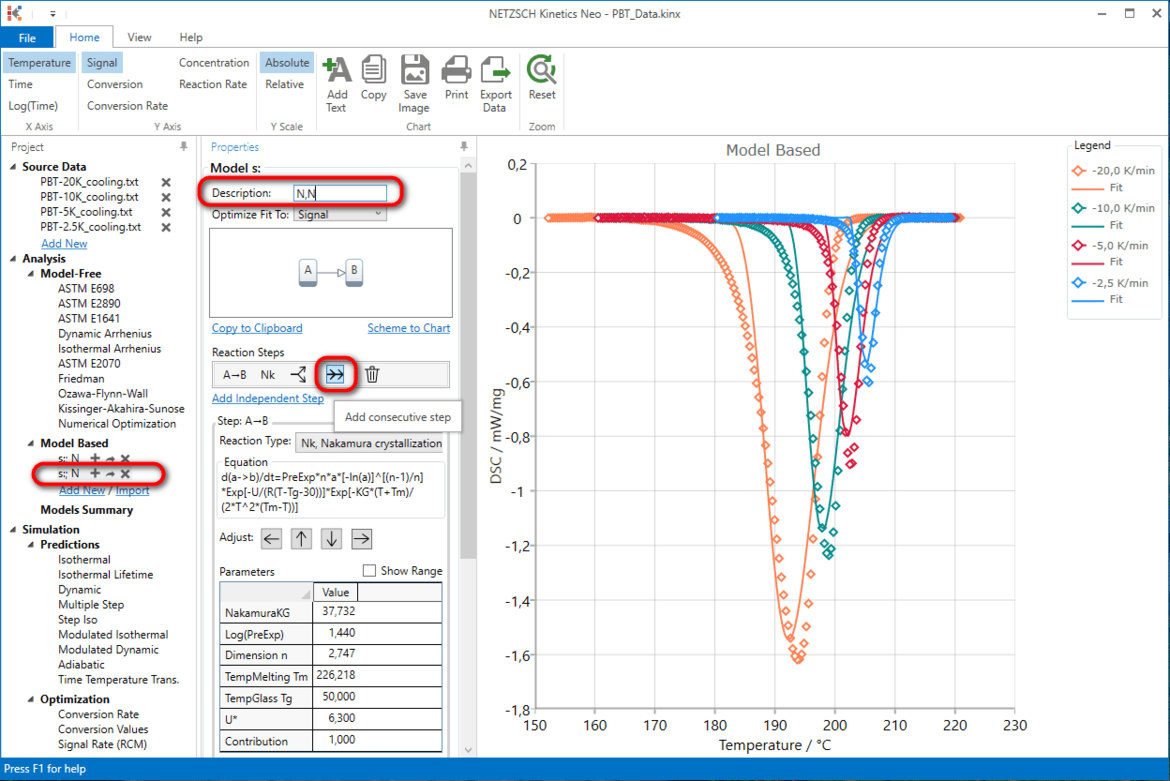The height and width of the screenshot is (781, 1170).
Task: Remove PBT-20K_cooling.txt with its X icon
Action: tap(166, 182)
